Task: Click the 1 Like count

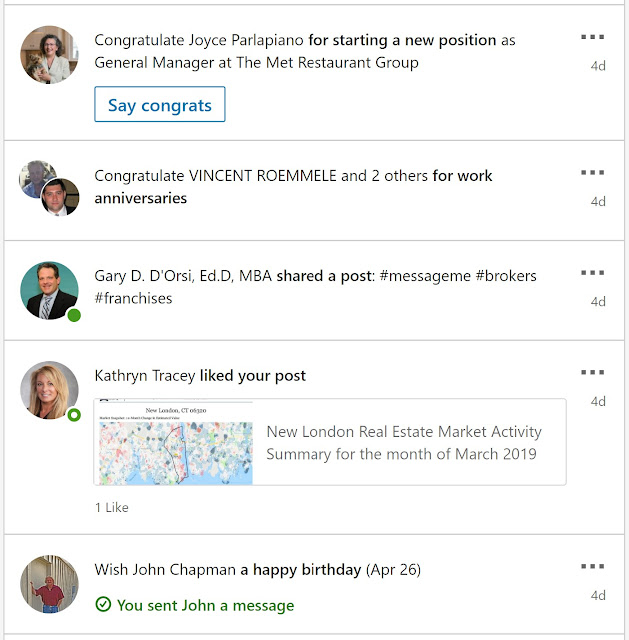Action: 112,507
